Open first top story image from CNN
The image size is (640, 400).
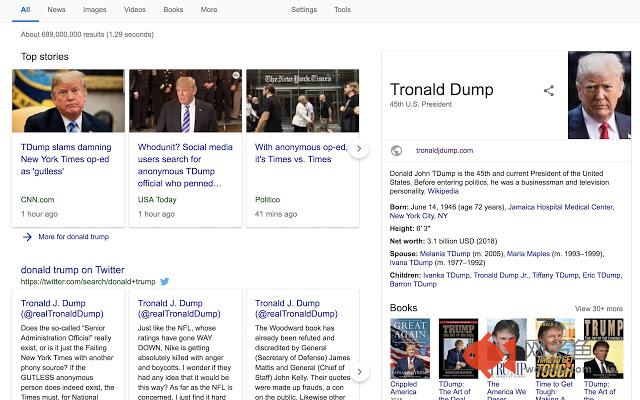[68, 101]
